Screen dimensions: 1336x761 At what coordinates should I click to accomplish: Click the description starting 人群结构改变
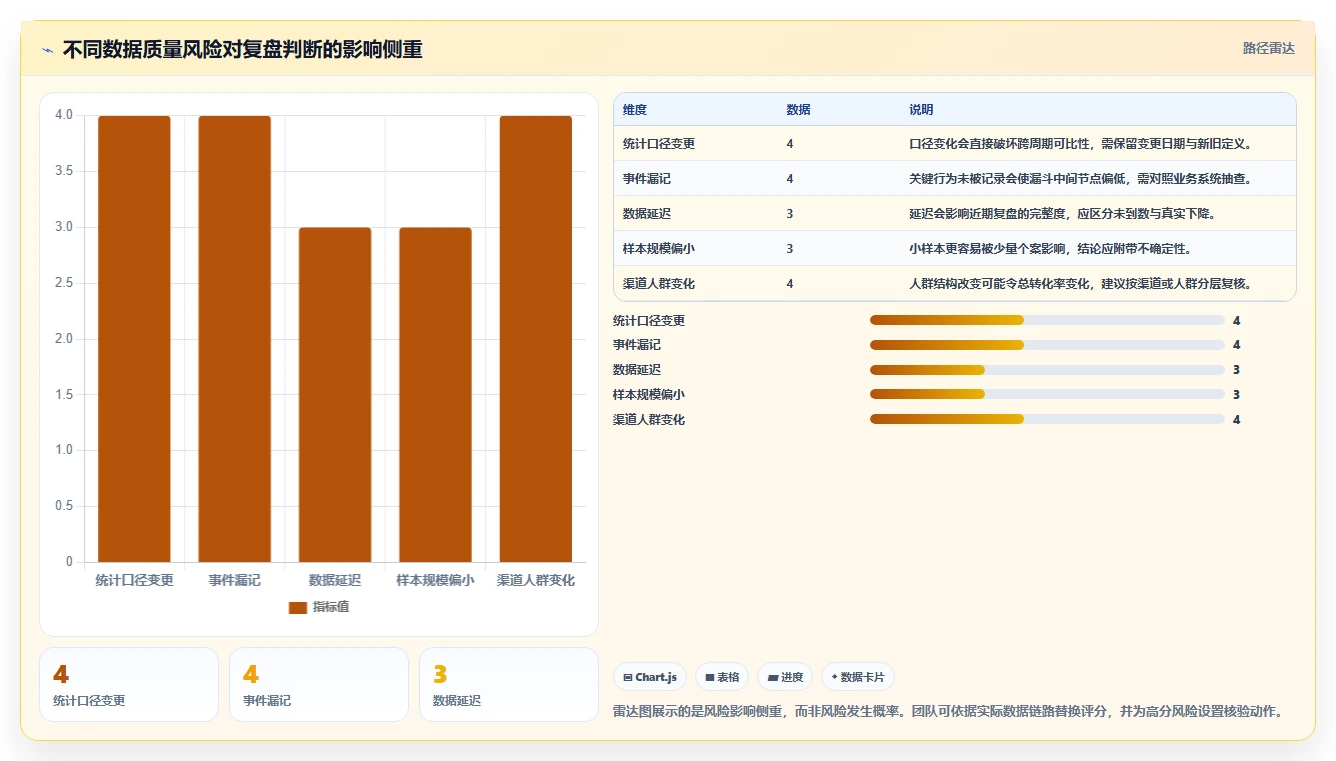click(1081, 284)
